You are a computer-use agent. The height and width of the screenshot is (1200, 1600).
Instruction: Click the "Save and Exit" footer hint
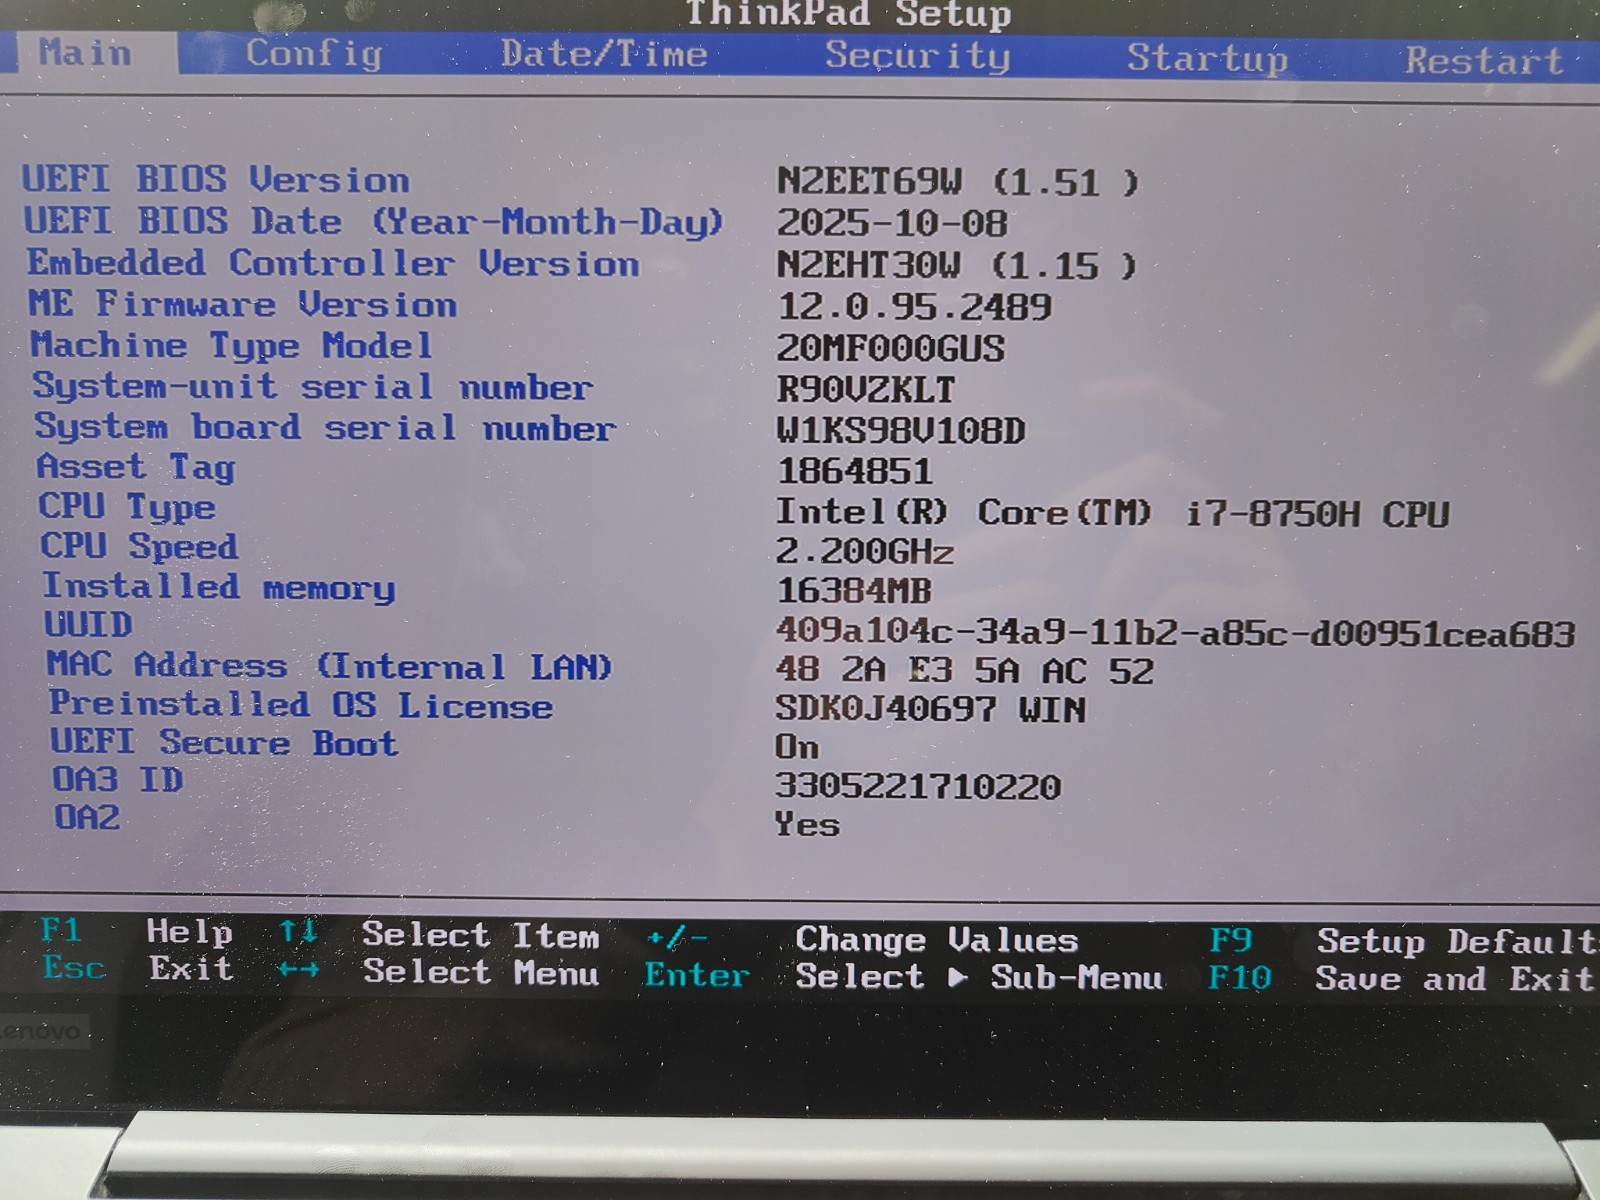point(1455,979)
